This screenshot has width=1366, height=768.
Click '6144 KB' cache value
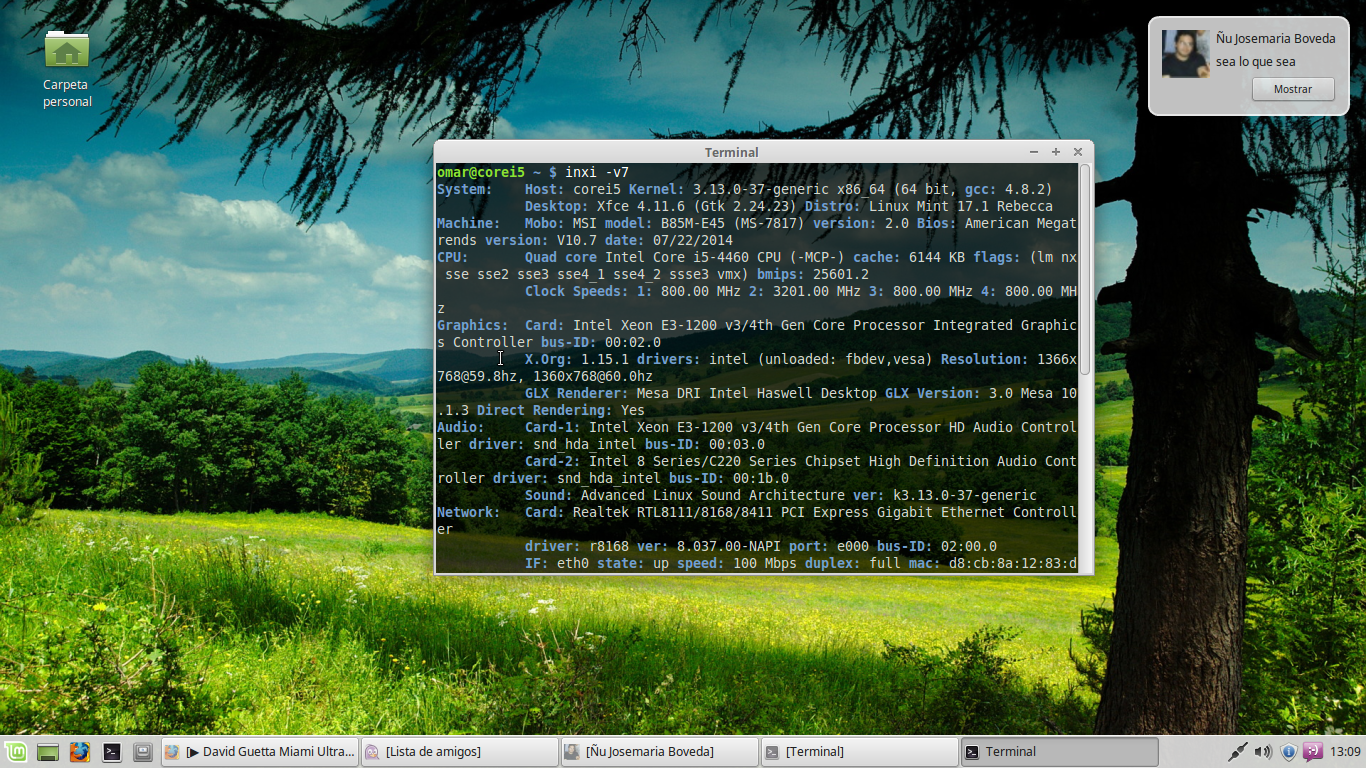pos(937,257)
